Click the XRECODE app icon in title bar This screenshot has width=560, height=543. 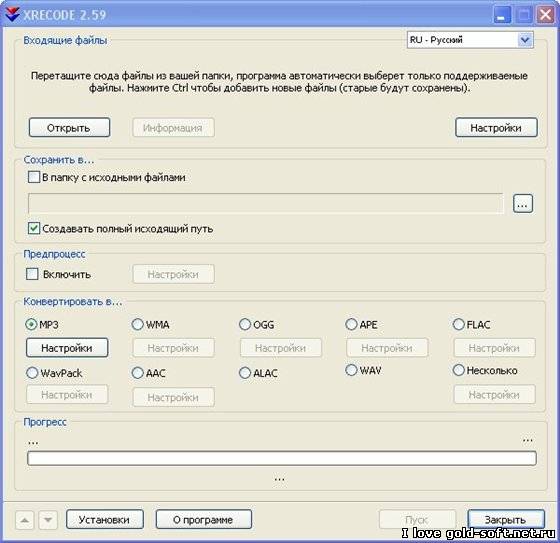(x=12, y=14)
